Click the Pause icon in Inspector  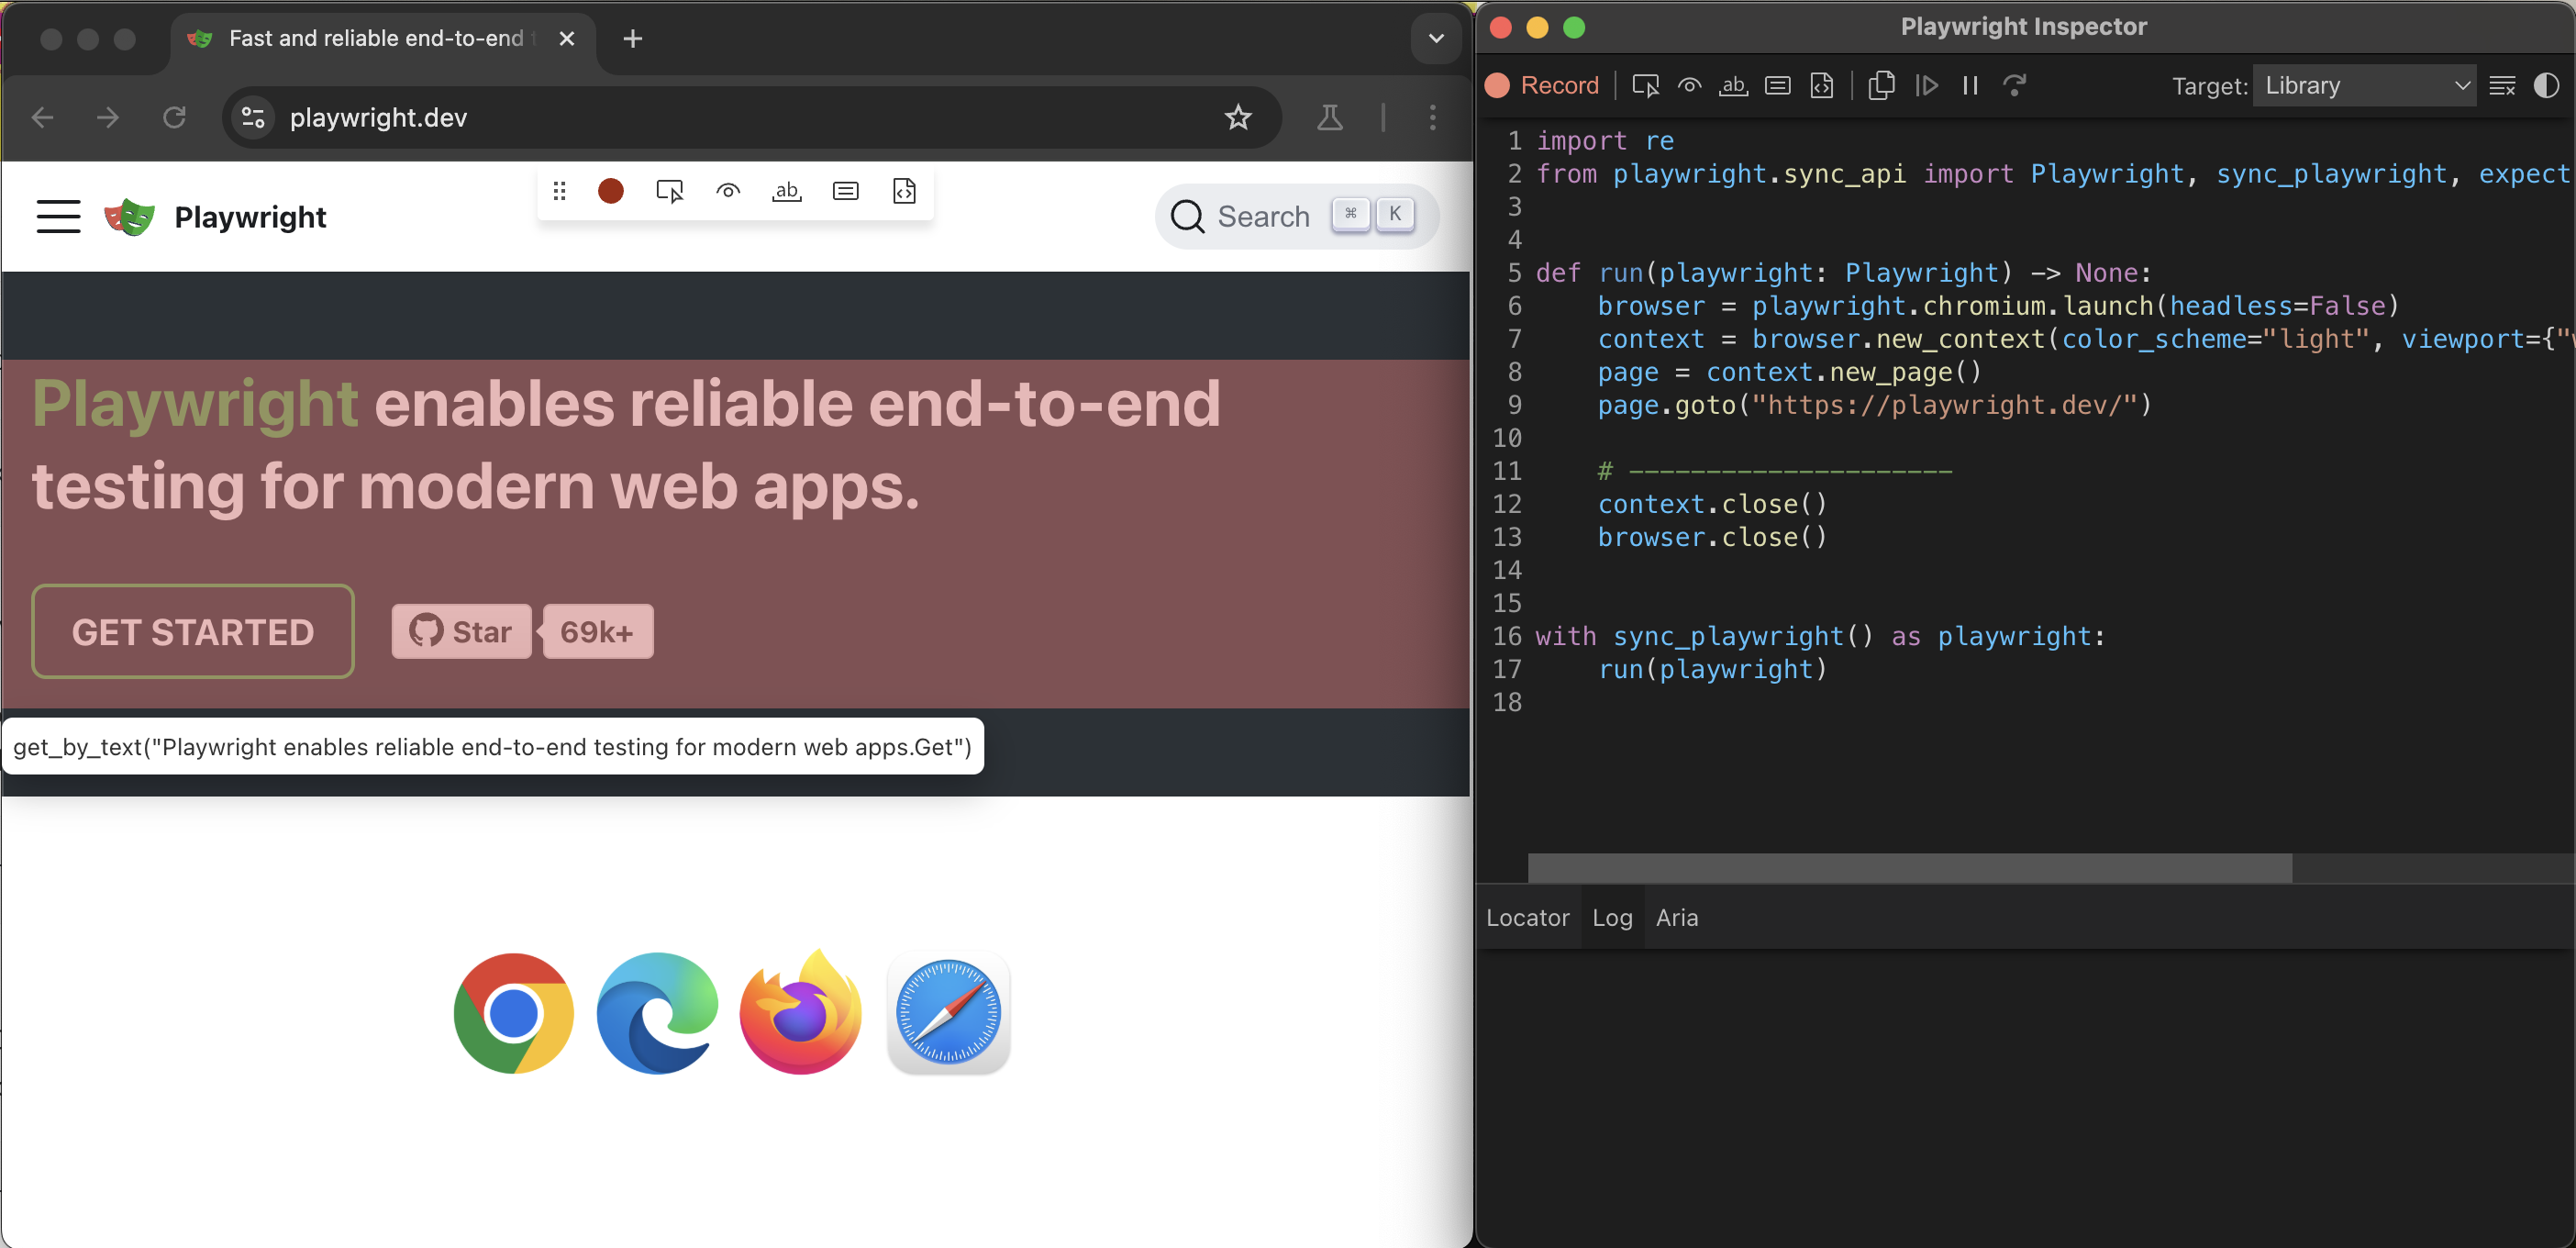[1970, 86]
